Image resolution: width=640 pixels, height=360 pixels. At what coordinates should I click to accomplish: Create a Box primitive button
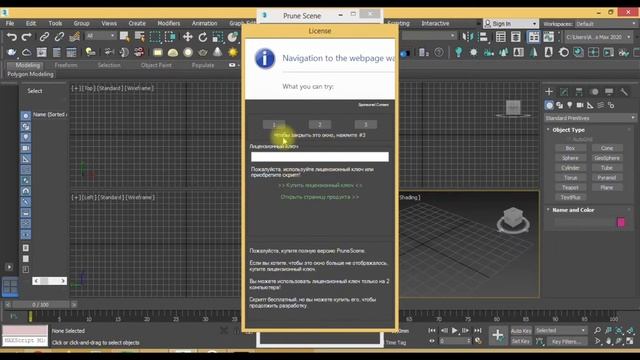pos(570,148)
